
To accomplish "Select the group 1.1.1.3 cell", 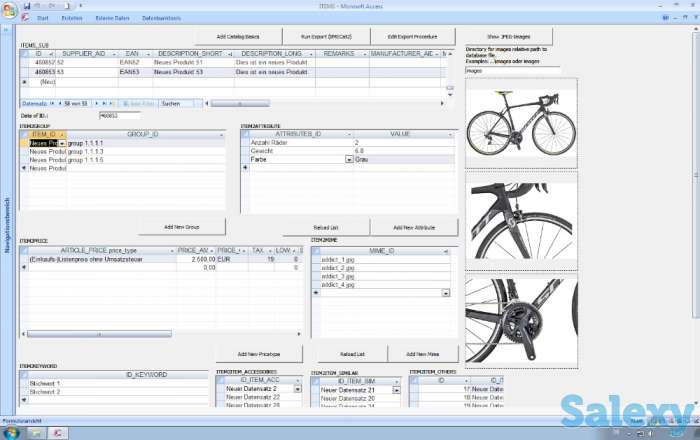I will click(x=146, y=151).
